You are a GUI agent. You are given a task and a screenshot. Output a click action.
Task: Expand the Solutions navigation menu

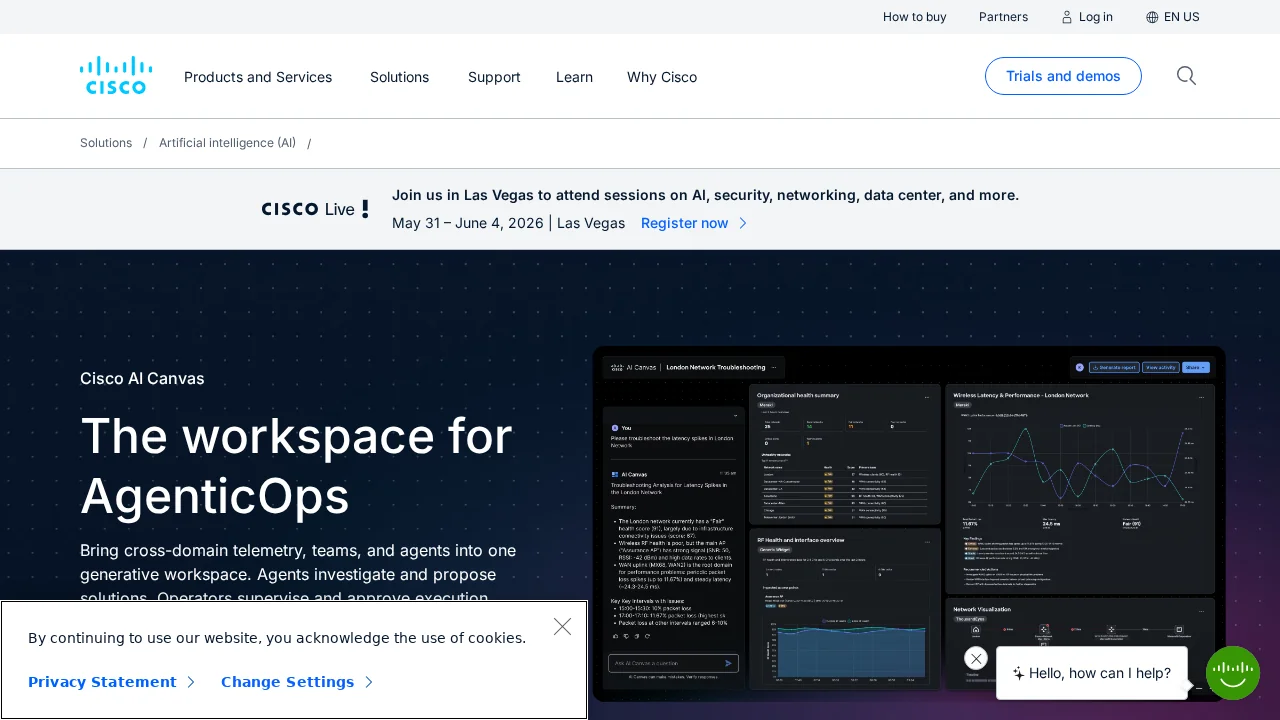399,77
